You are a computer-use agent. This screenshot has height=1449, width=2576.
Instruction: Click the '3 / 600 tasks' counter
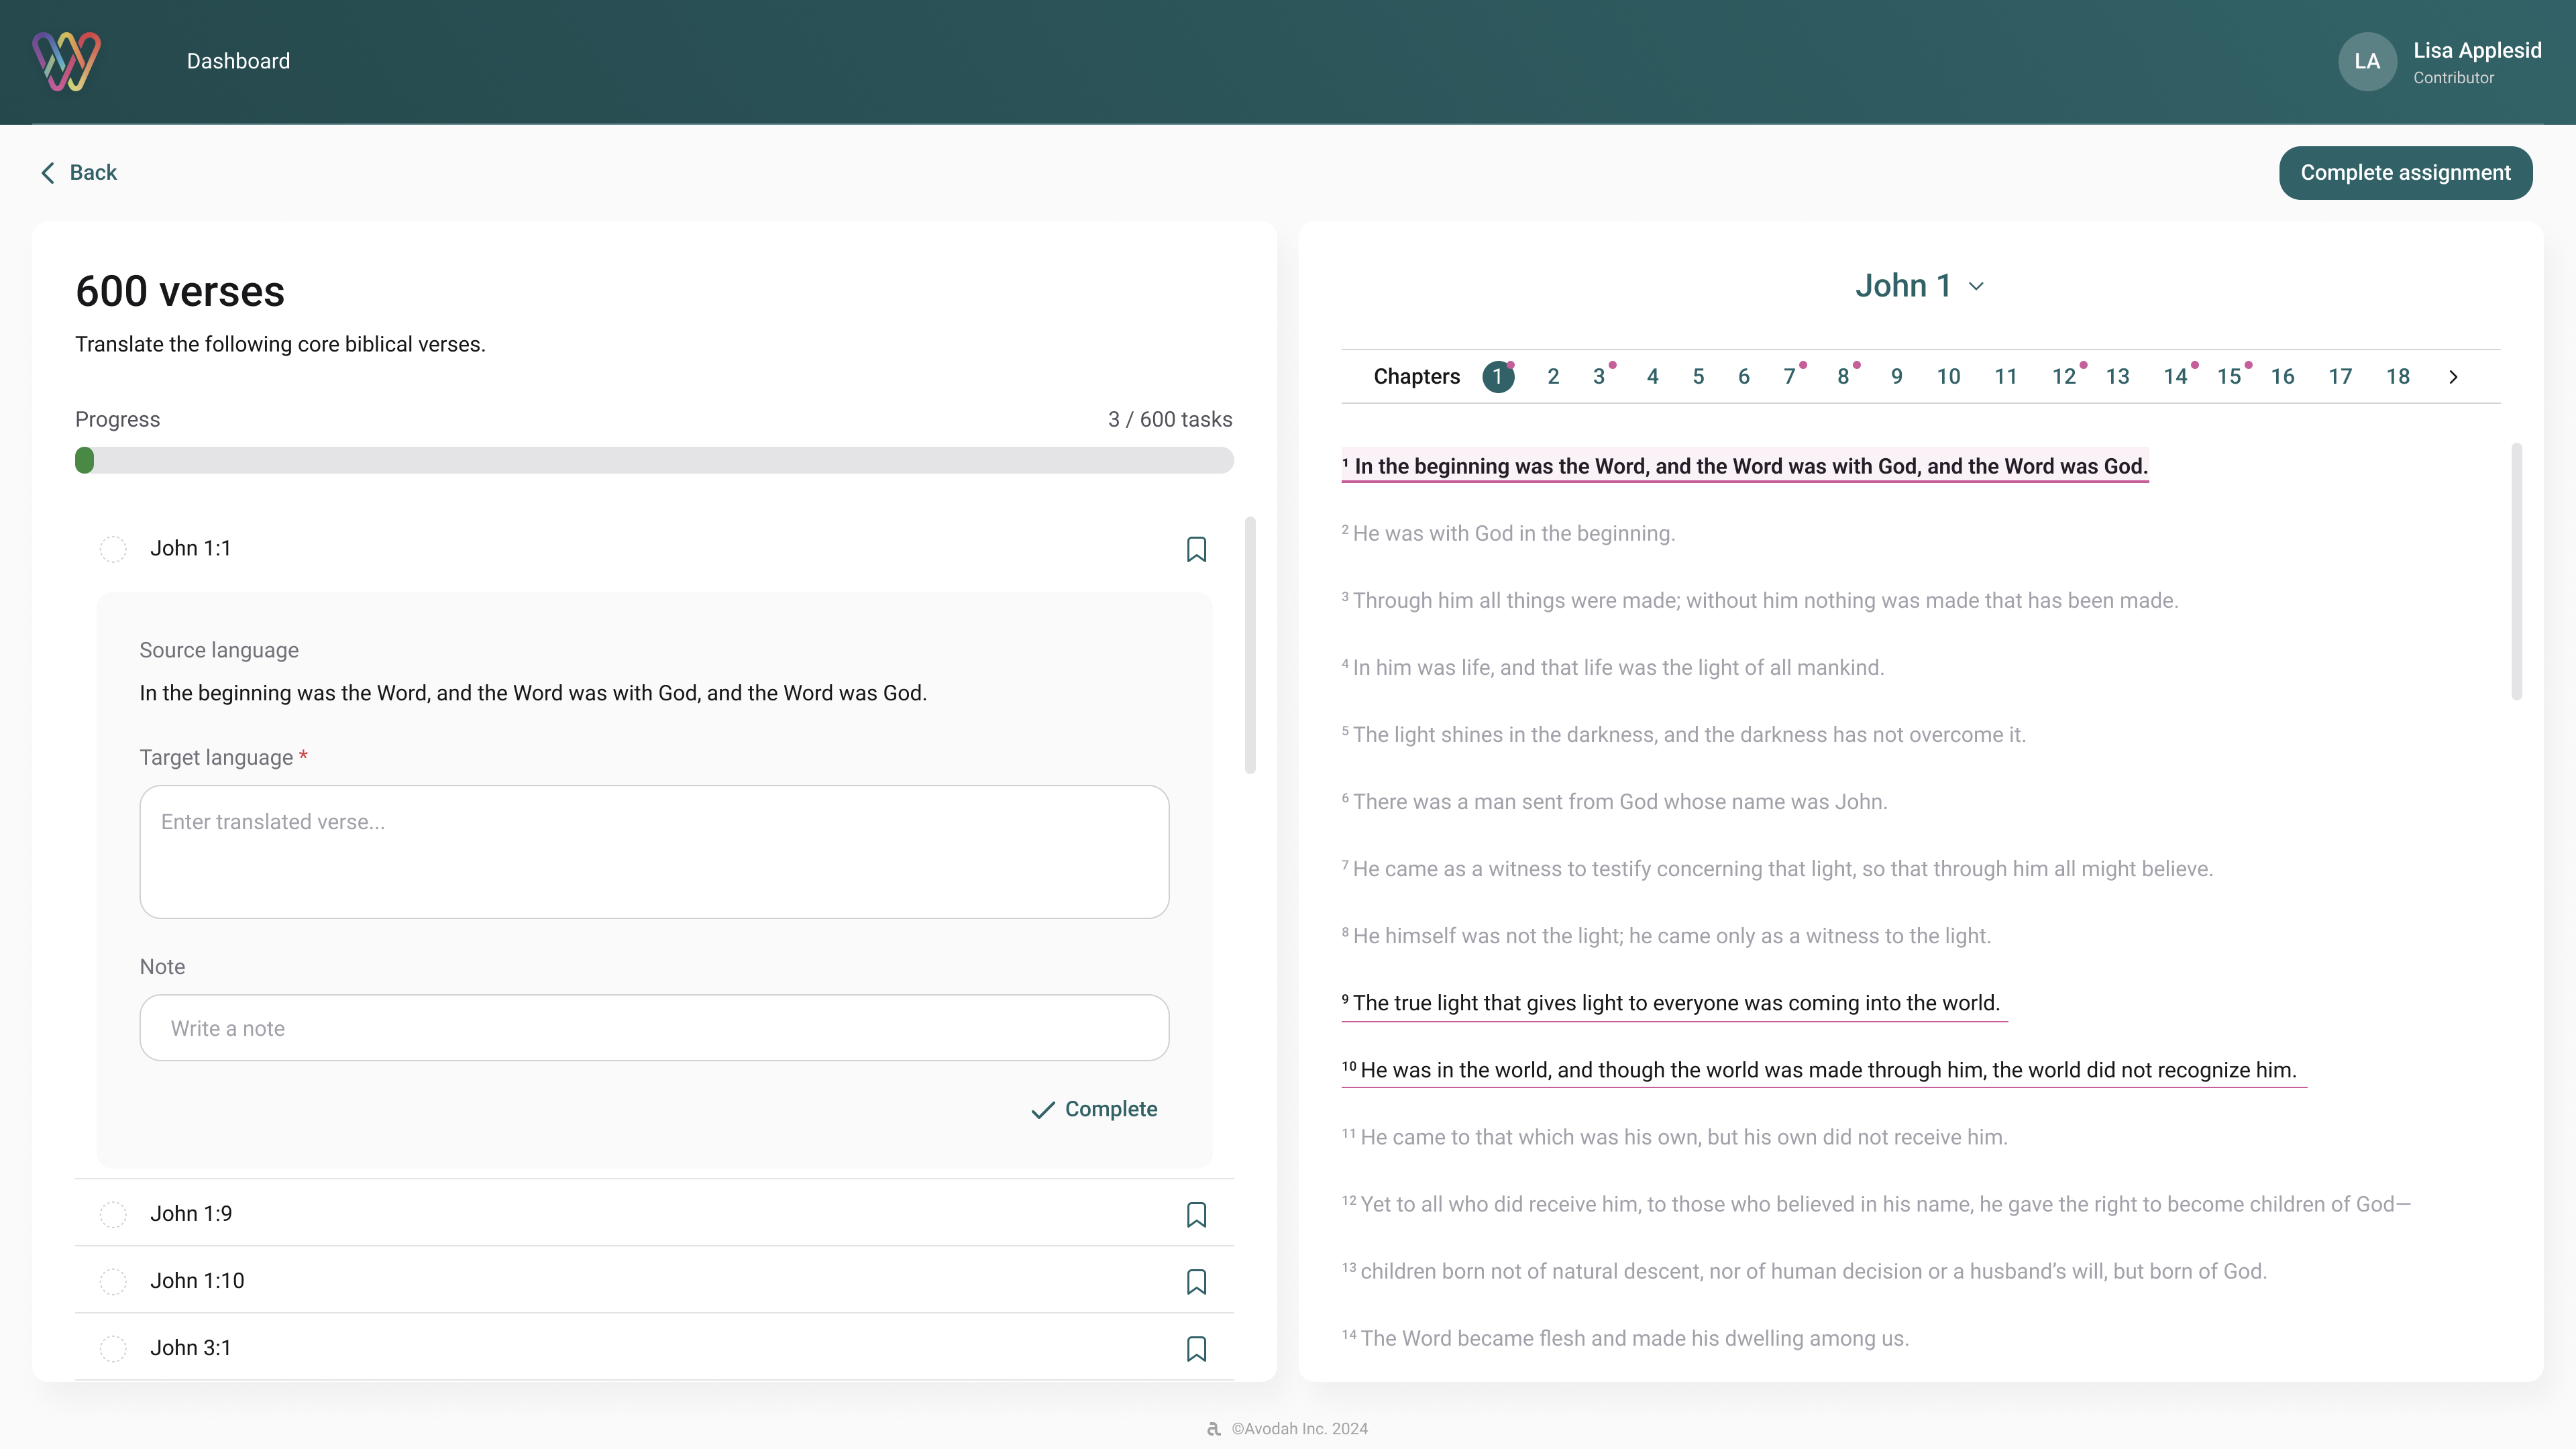(1170, 420)
